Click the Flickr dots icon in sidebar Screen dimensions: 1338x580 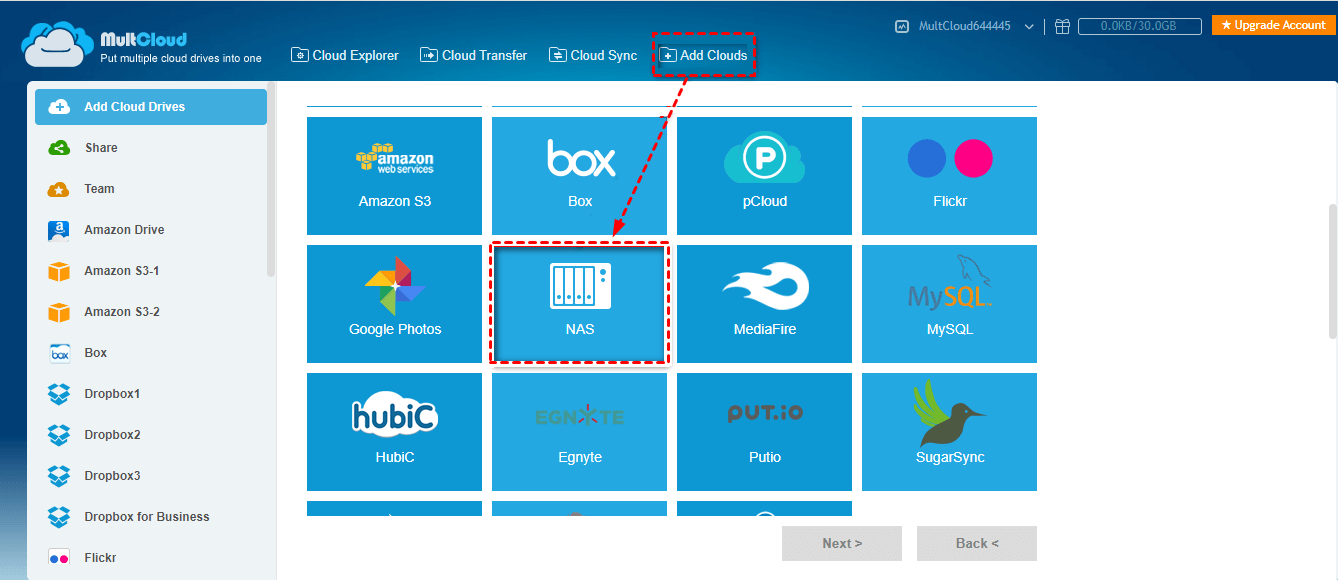tap(59, 558)
